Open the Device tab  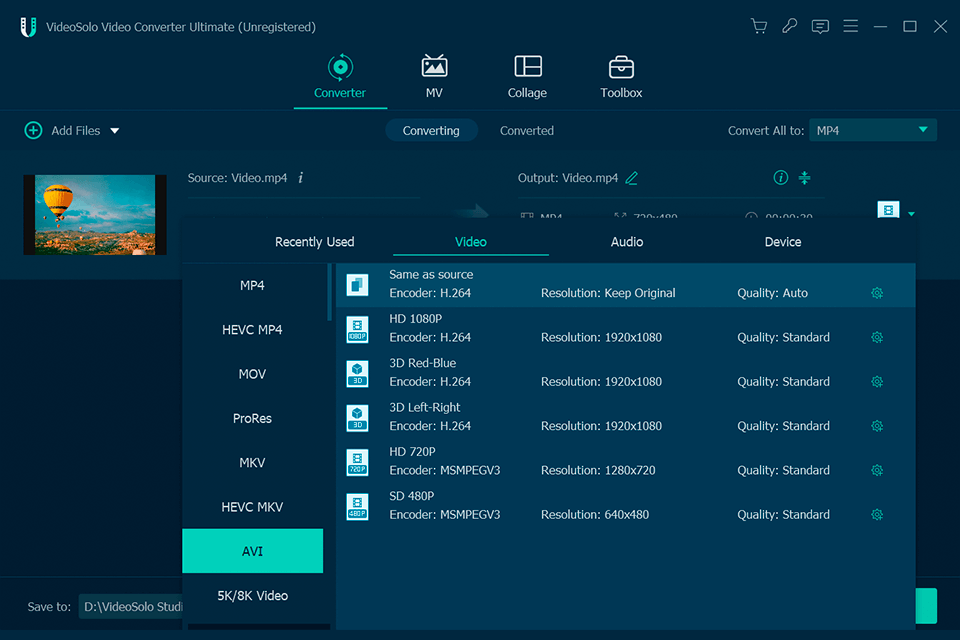tap(782, 241)
